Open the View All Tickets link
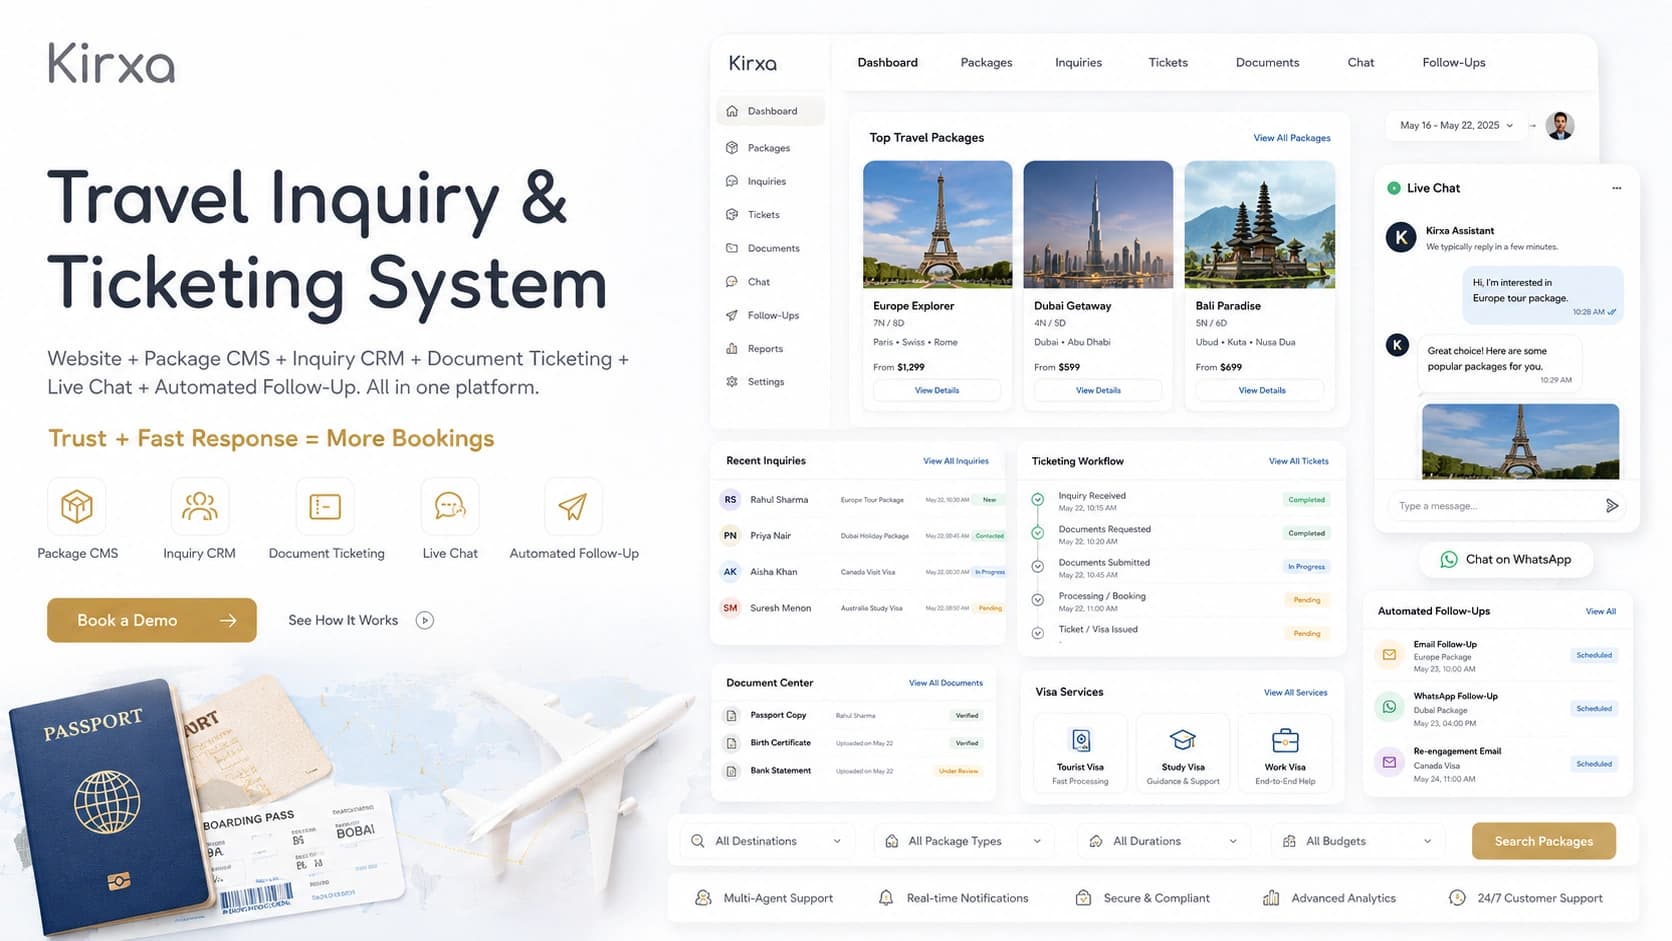 click(x=1298, y=461)
